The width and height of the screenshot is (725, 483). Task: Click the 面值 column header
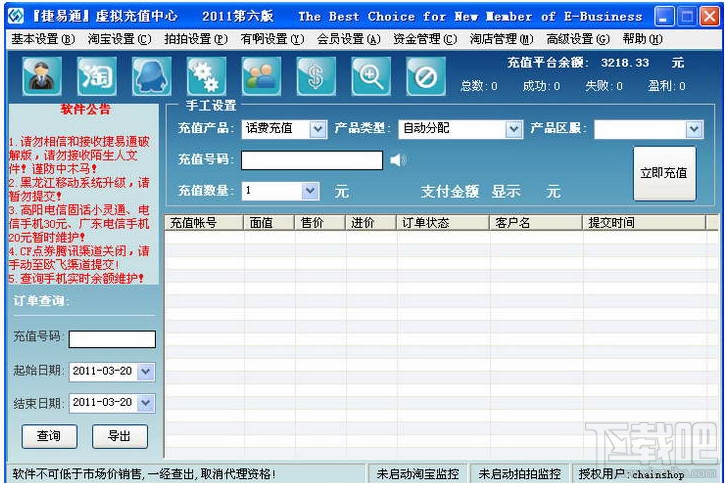point(269,223)
